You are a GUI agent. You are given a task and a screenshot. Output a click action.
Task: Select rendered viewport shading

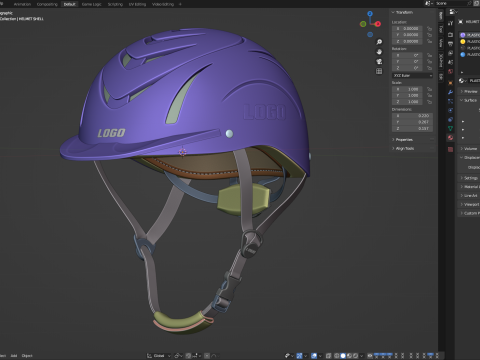click(355, 356)
